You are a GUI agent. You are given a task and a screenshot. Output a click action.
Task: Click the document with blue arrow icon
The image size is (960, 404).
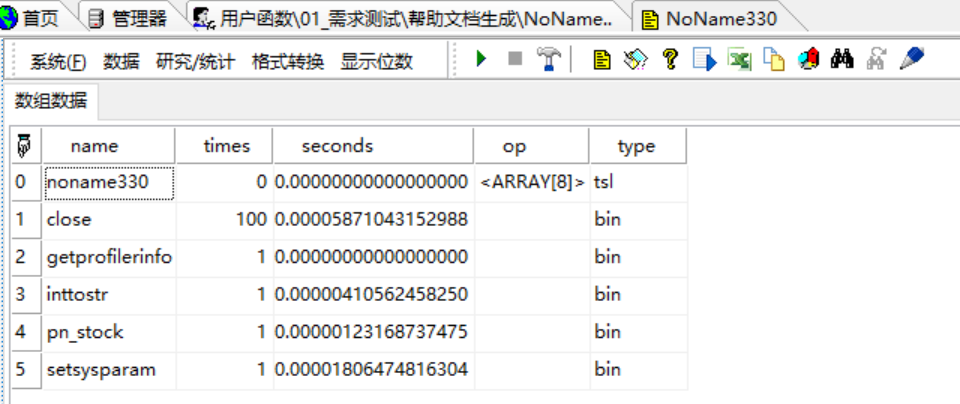pyautogui.click(x=705, y=60)
